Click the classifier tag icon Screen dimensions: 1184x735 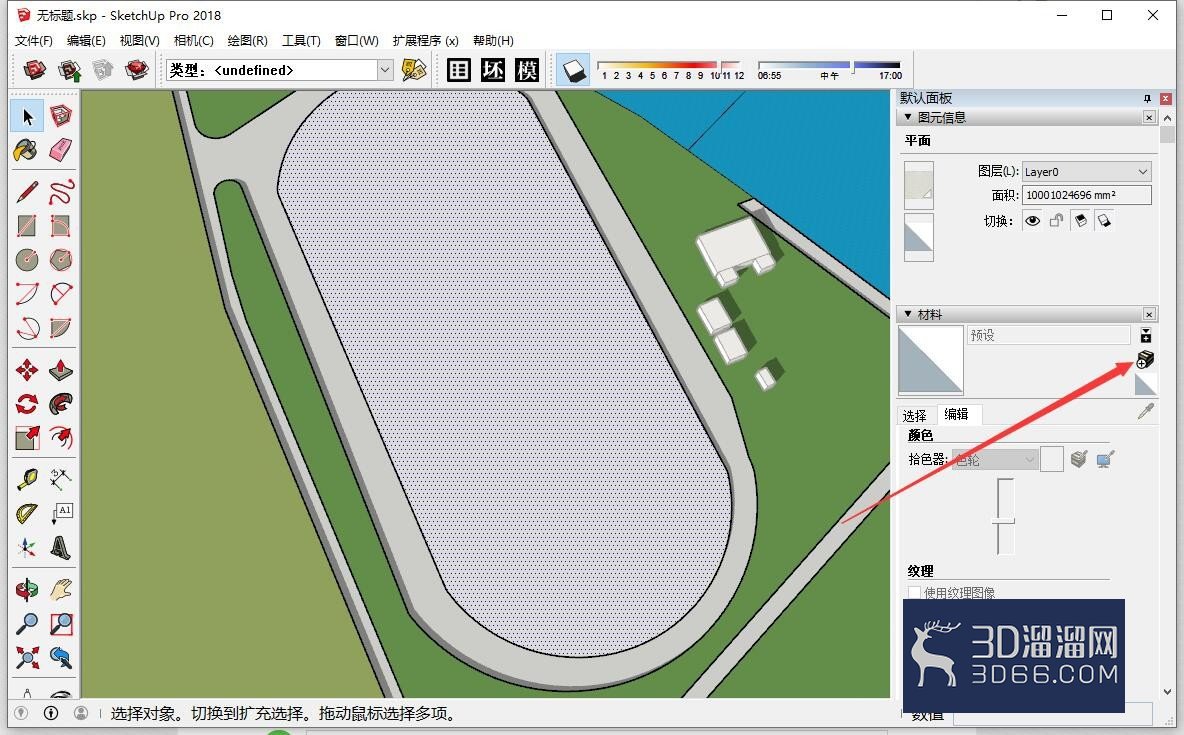click(414, 70)
